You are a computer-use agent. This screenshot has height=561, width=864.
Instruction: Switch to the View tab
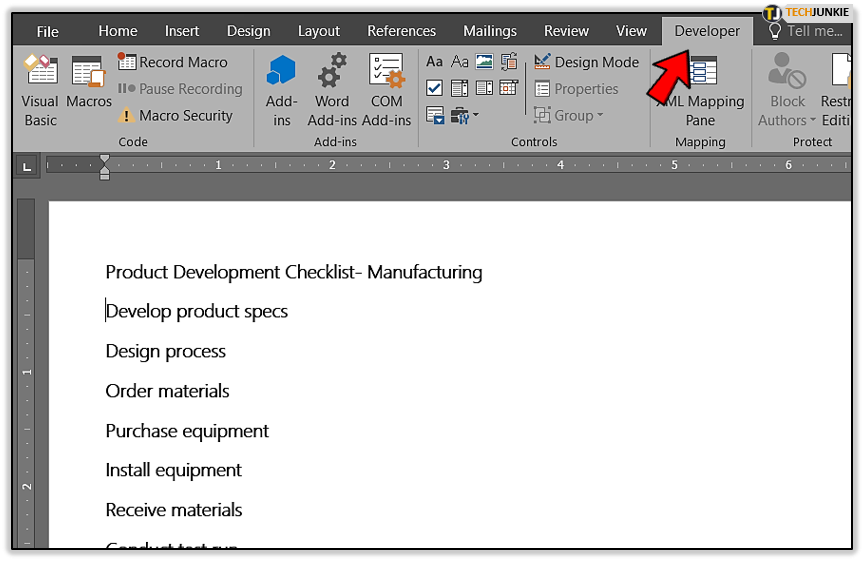pos(631,31)
